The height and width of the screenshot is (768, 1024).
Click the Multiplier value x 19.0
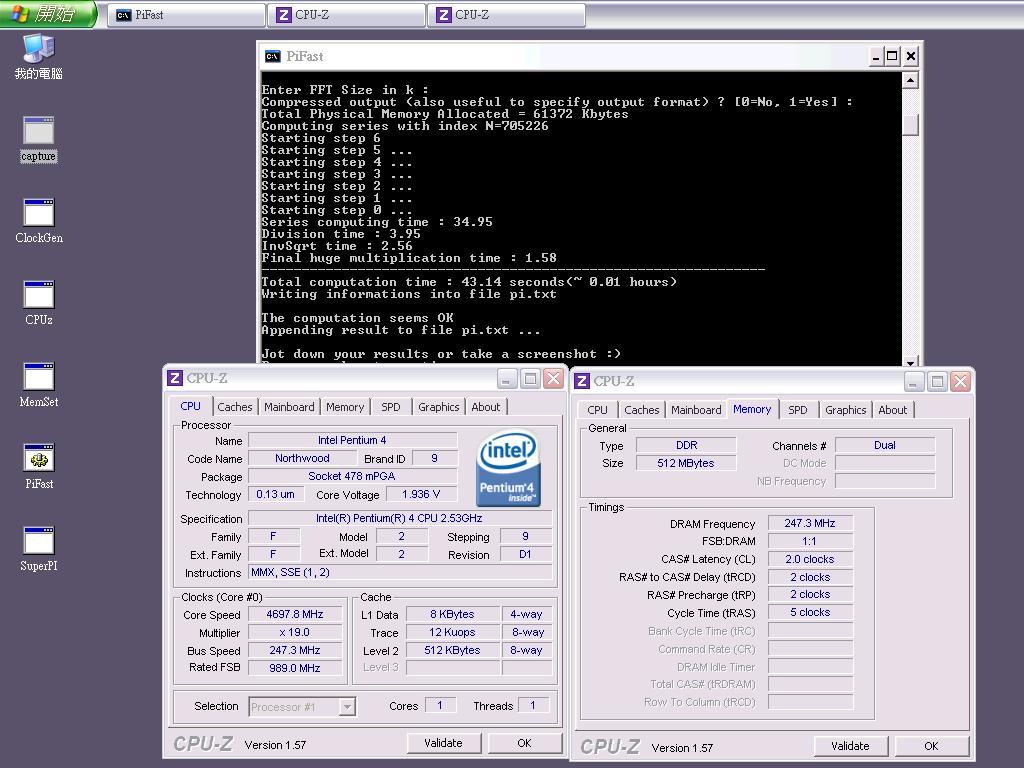pyautogui.click(x=295, y=633)
